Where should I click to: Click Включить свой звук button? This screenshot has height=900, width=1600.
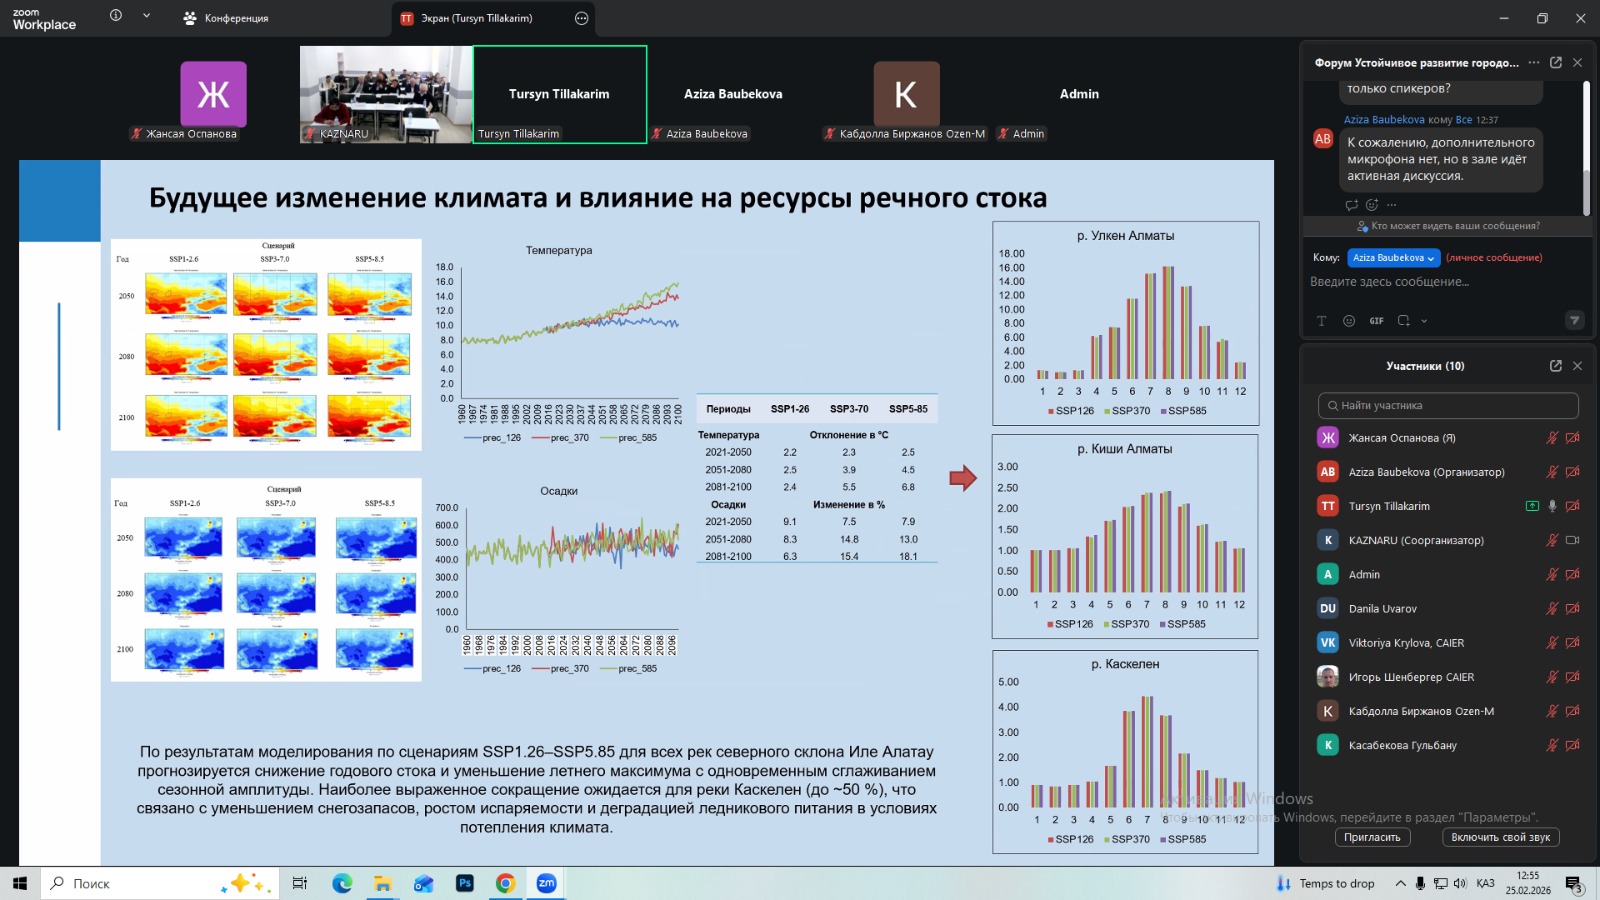[1500, 837]
